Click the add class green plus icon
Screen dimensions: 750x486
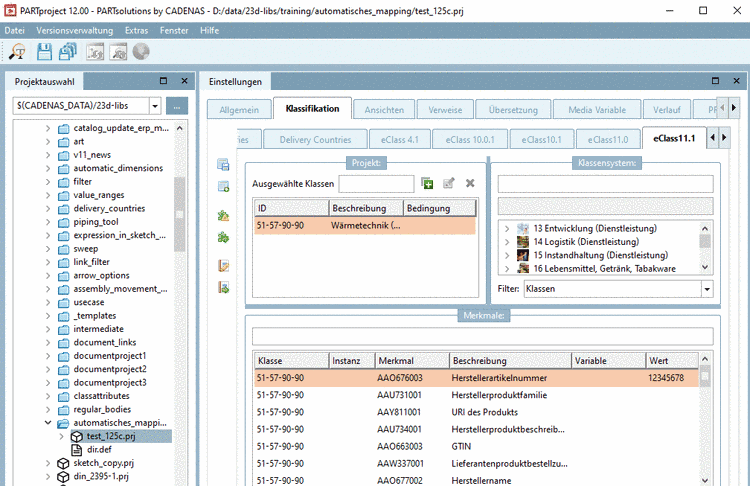tap(427, 183)
